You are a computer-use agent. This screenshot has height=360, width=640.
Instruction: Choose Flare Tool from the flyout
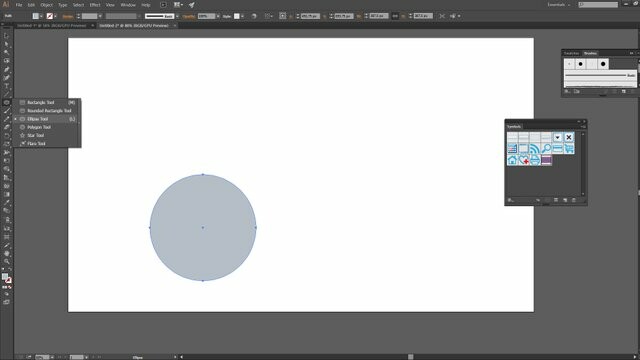pos(47,143)
